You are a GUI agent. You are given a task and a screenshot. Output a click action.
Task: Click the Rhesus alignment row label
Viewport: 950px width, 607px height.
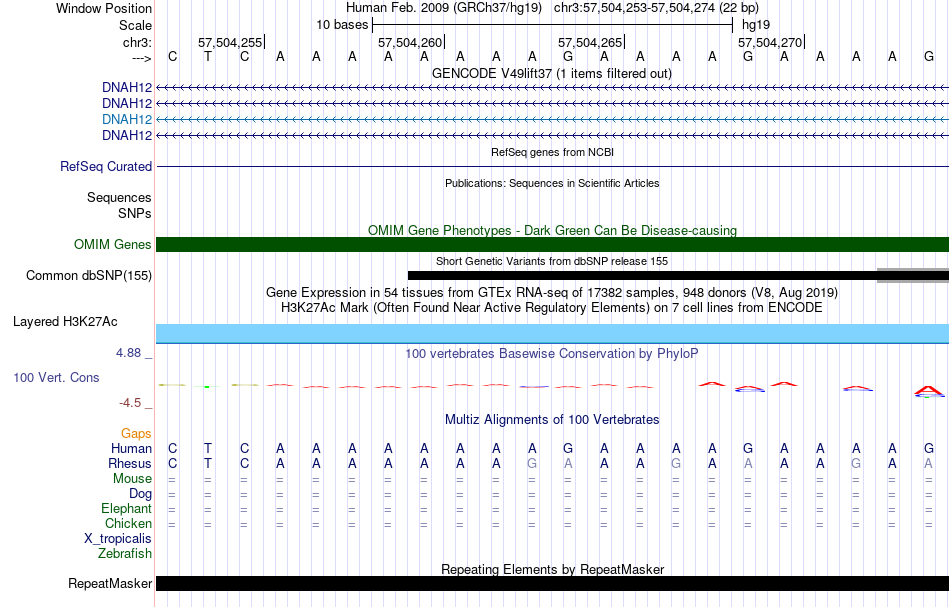(130, 464)
